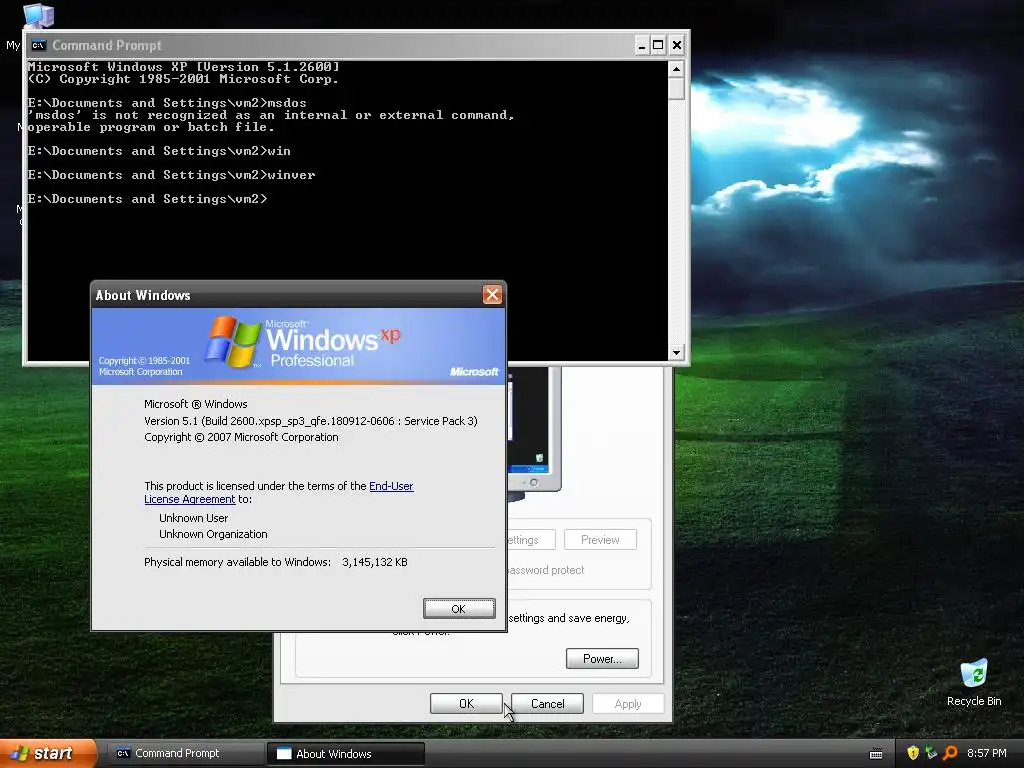Click the monitor preview in Display Properties
The width and height of the screenshot is (1024, 768).
(534, 431)
